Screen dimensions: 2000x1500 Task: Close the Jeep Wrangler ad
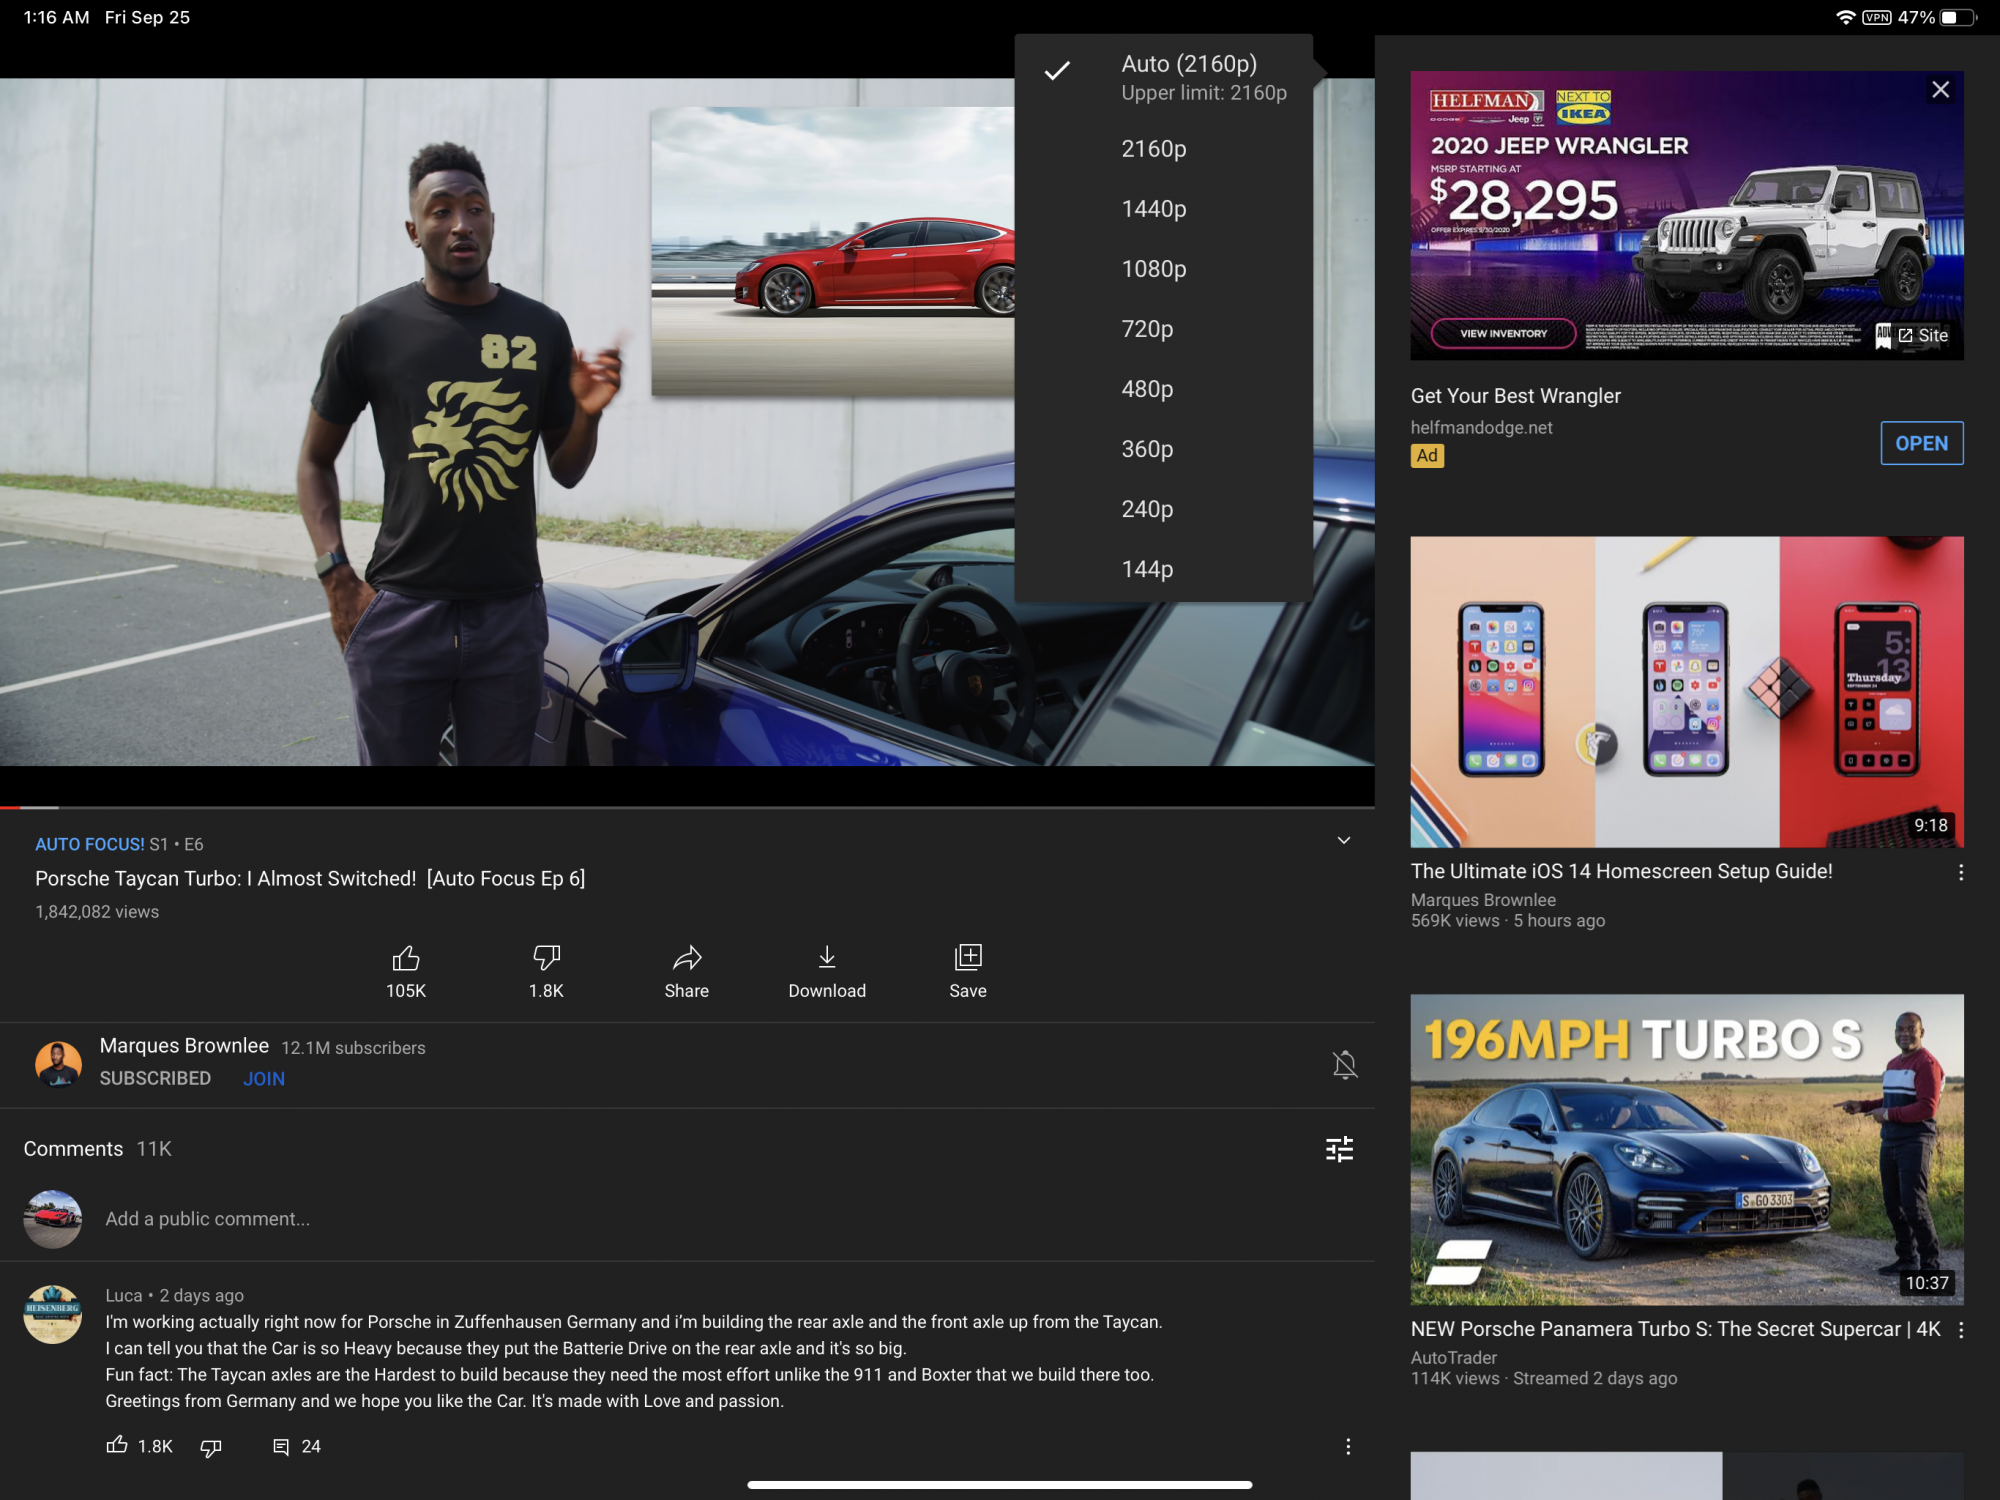tap(1940, 90)
